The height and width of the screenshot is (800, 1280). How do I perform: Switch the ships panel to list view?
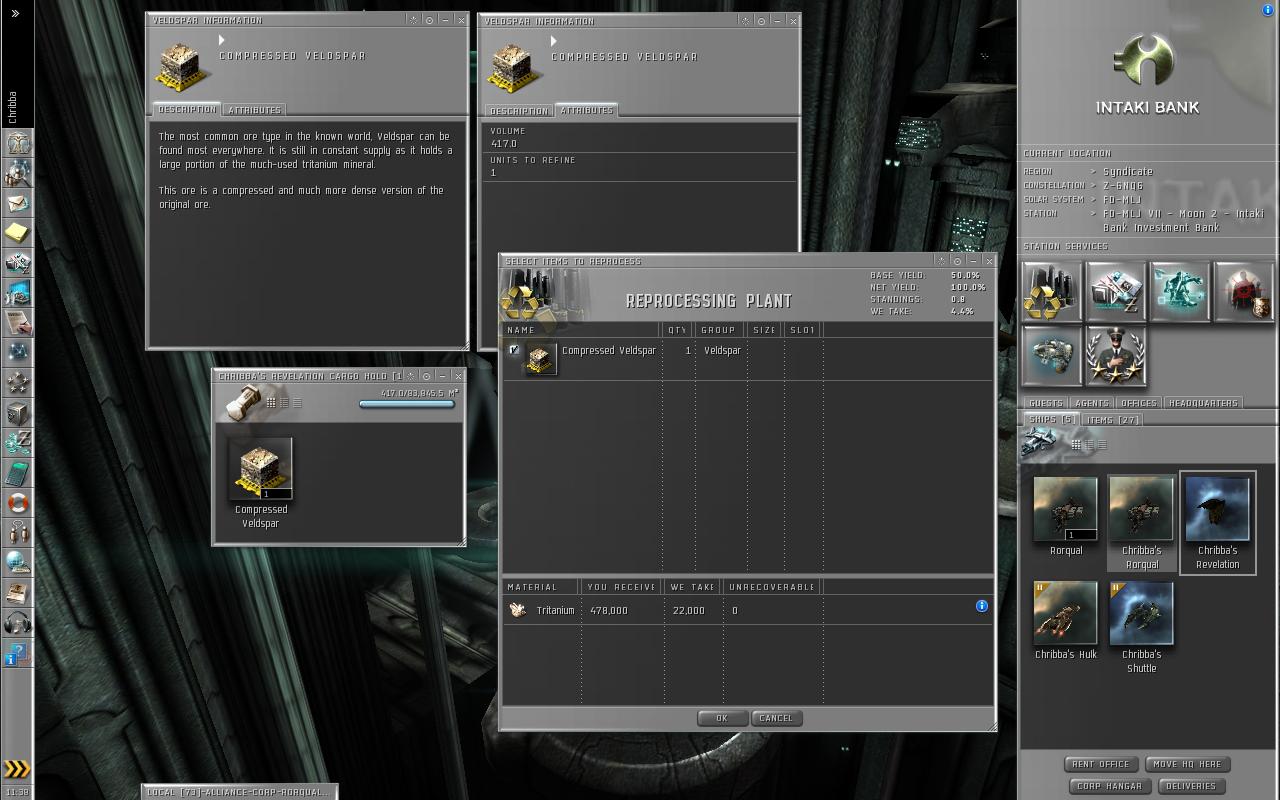click(1102, 444)
